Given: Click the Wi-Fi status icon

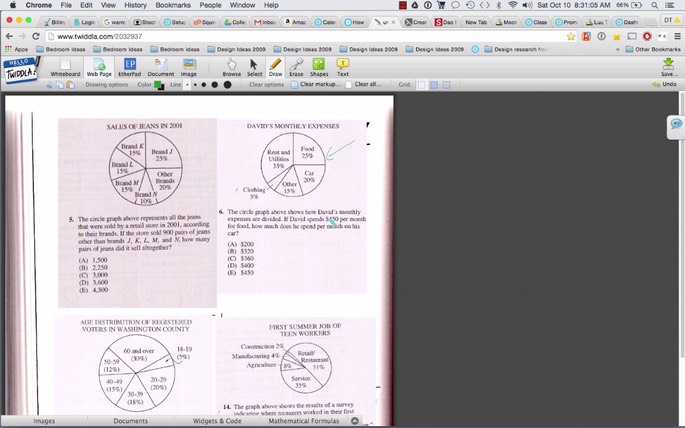Looking at the screenshot, I should point(512,5).
